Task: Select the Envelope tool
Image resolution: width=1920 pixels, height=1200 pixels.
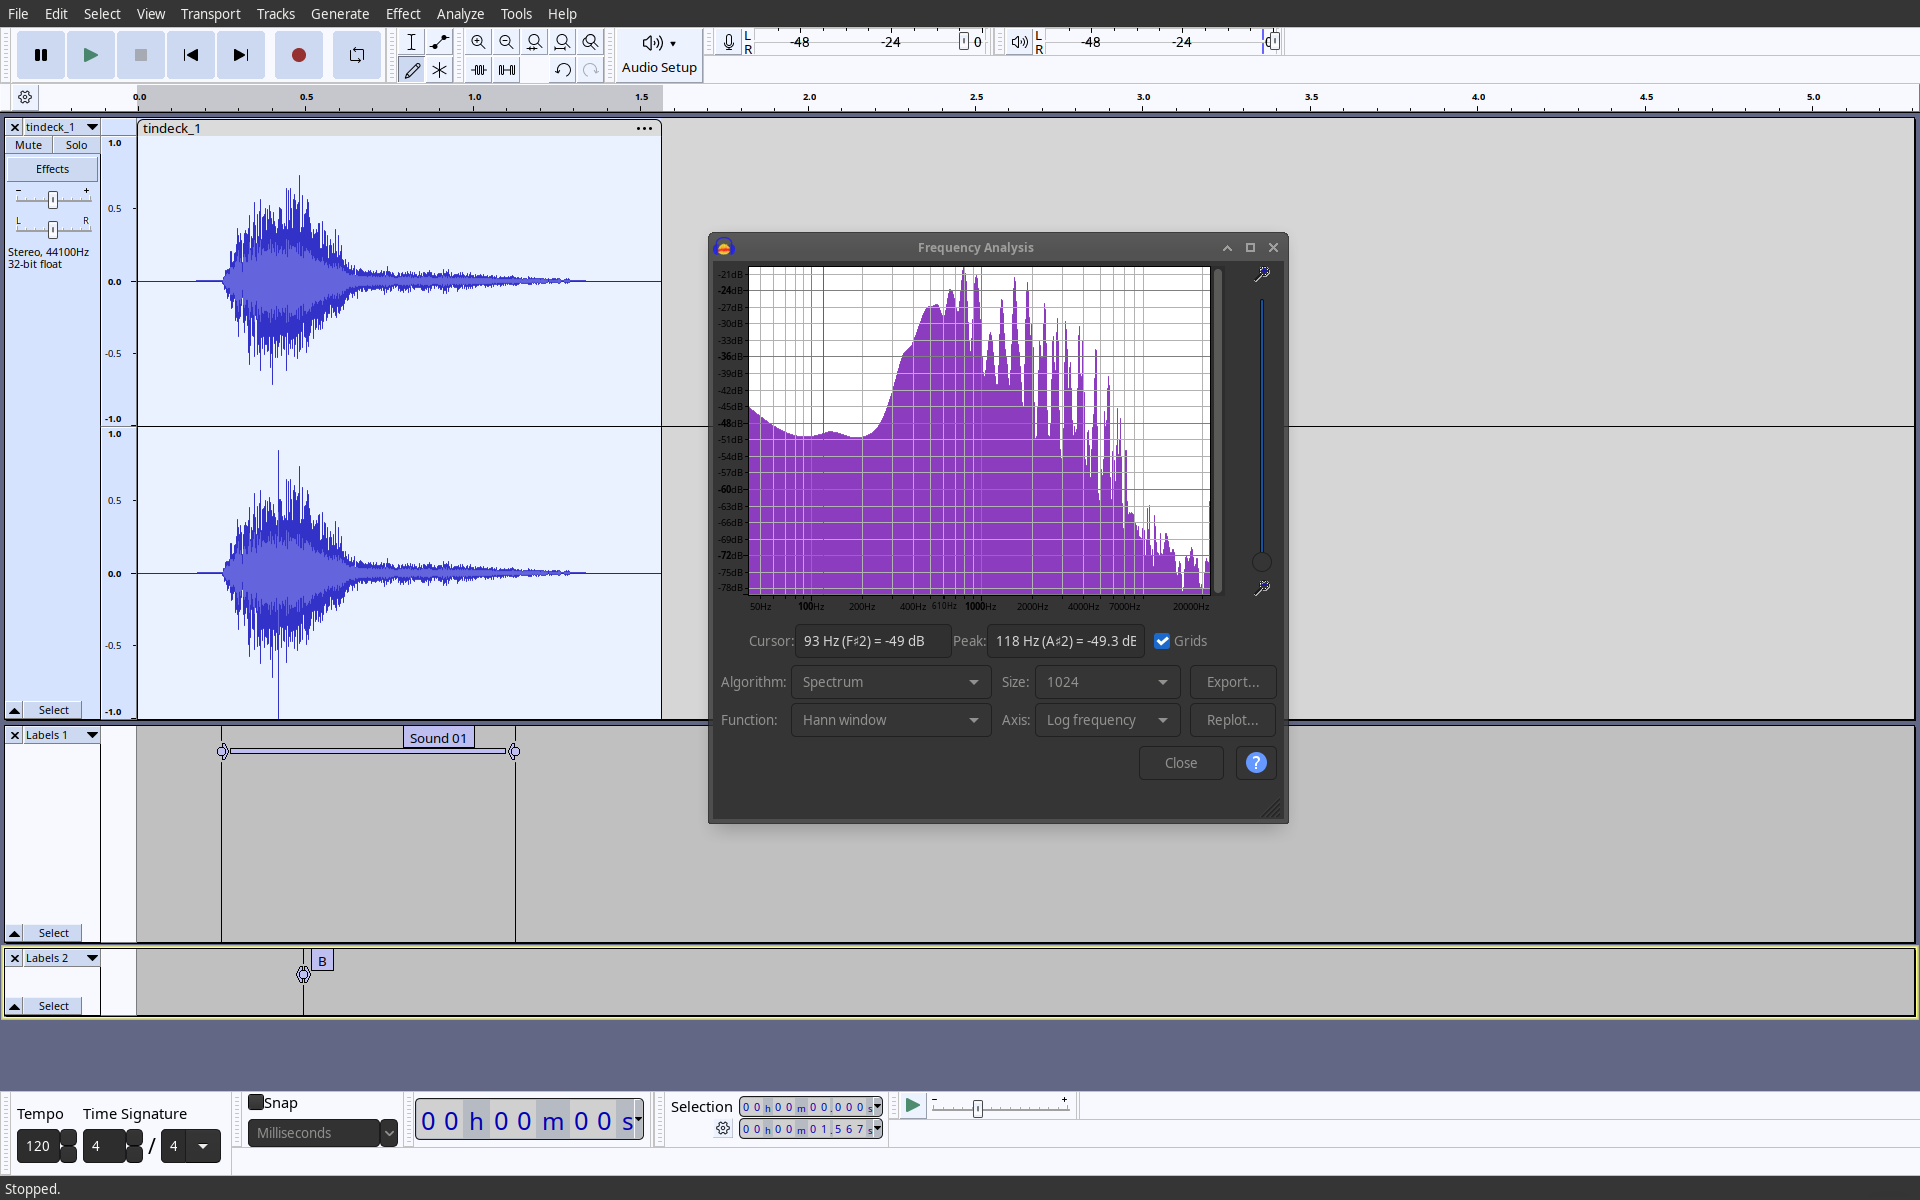Action: pyautogui.click(x=439, y=42)
